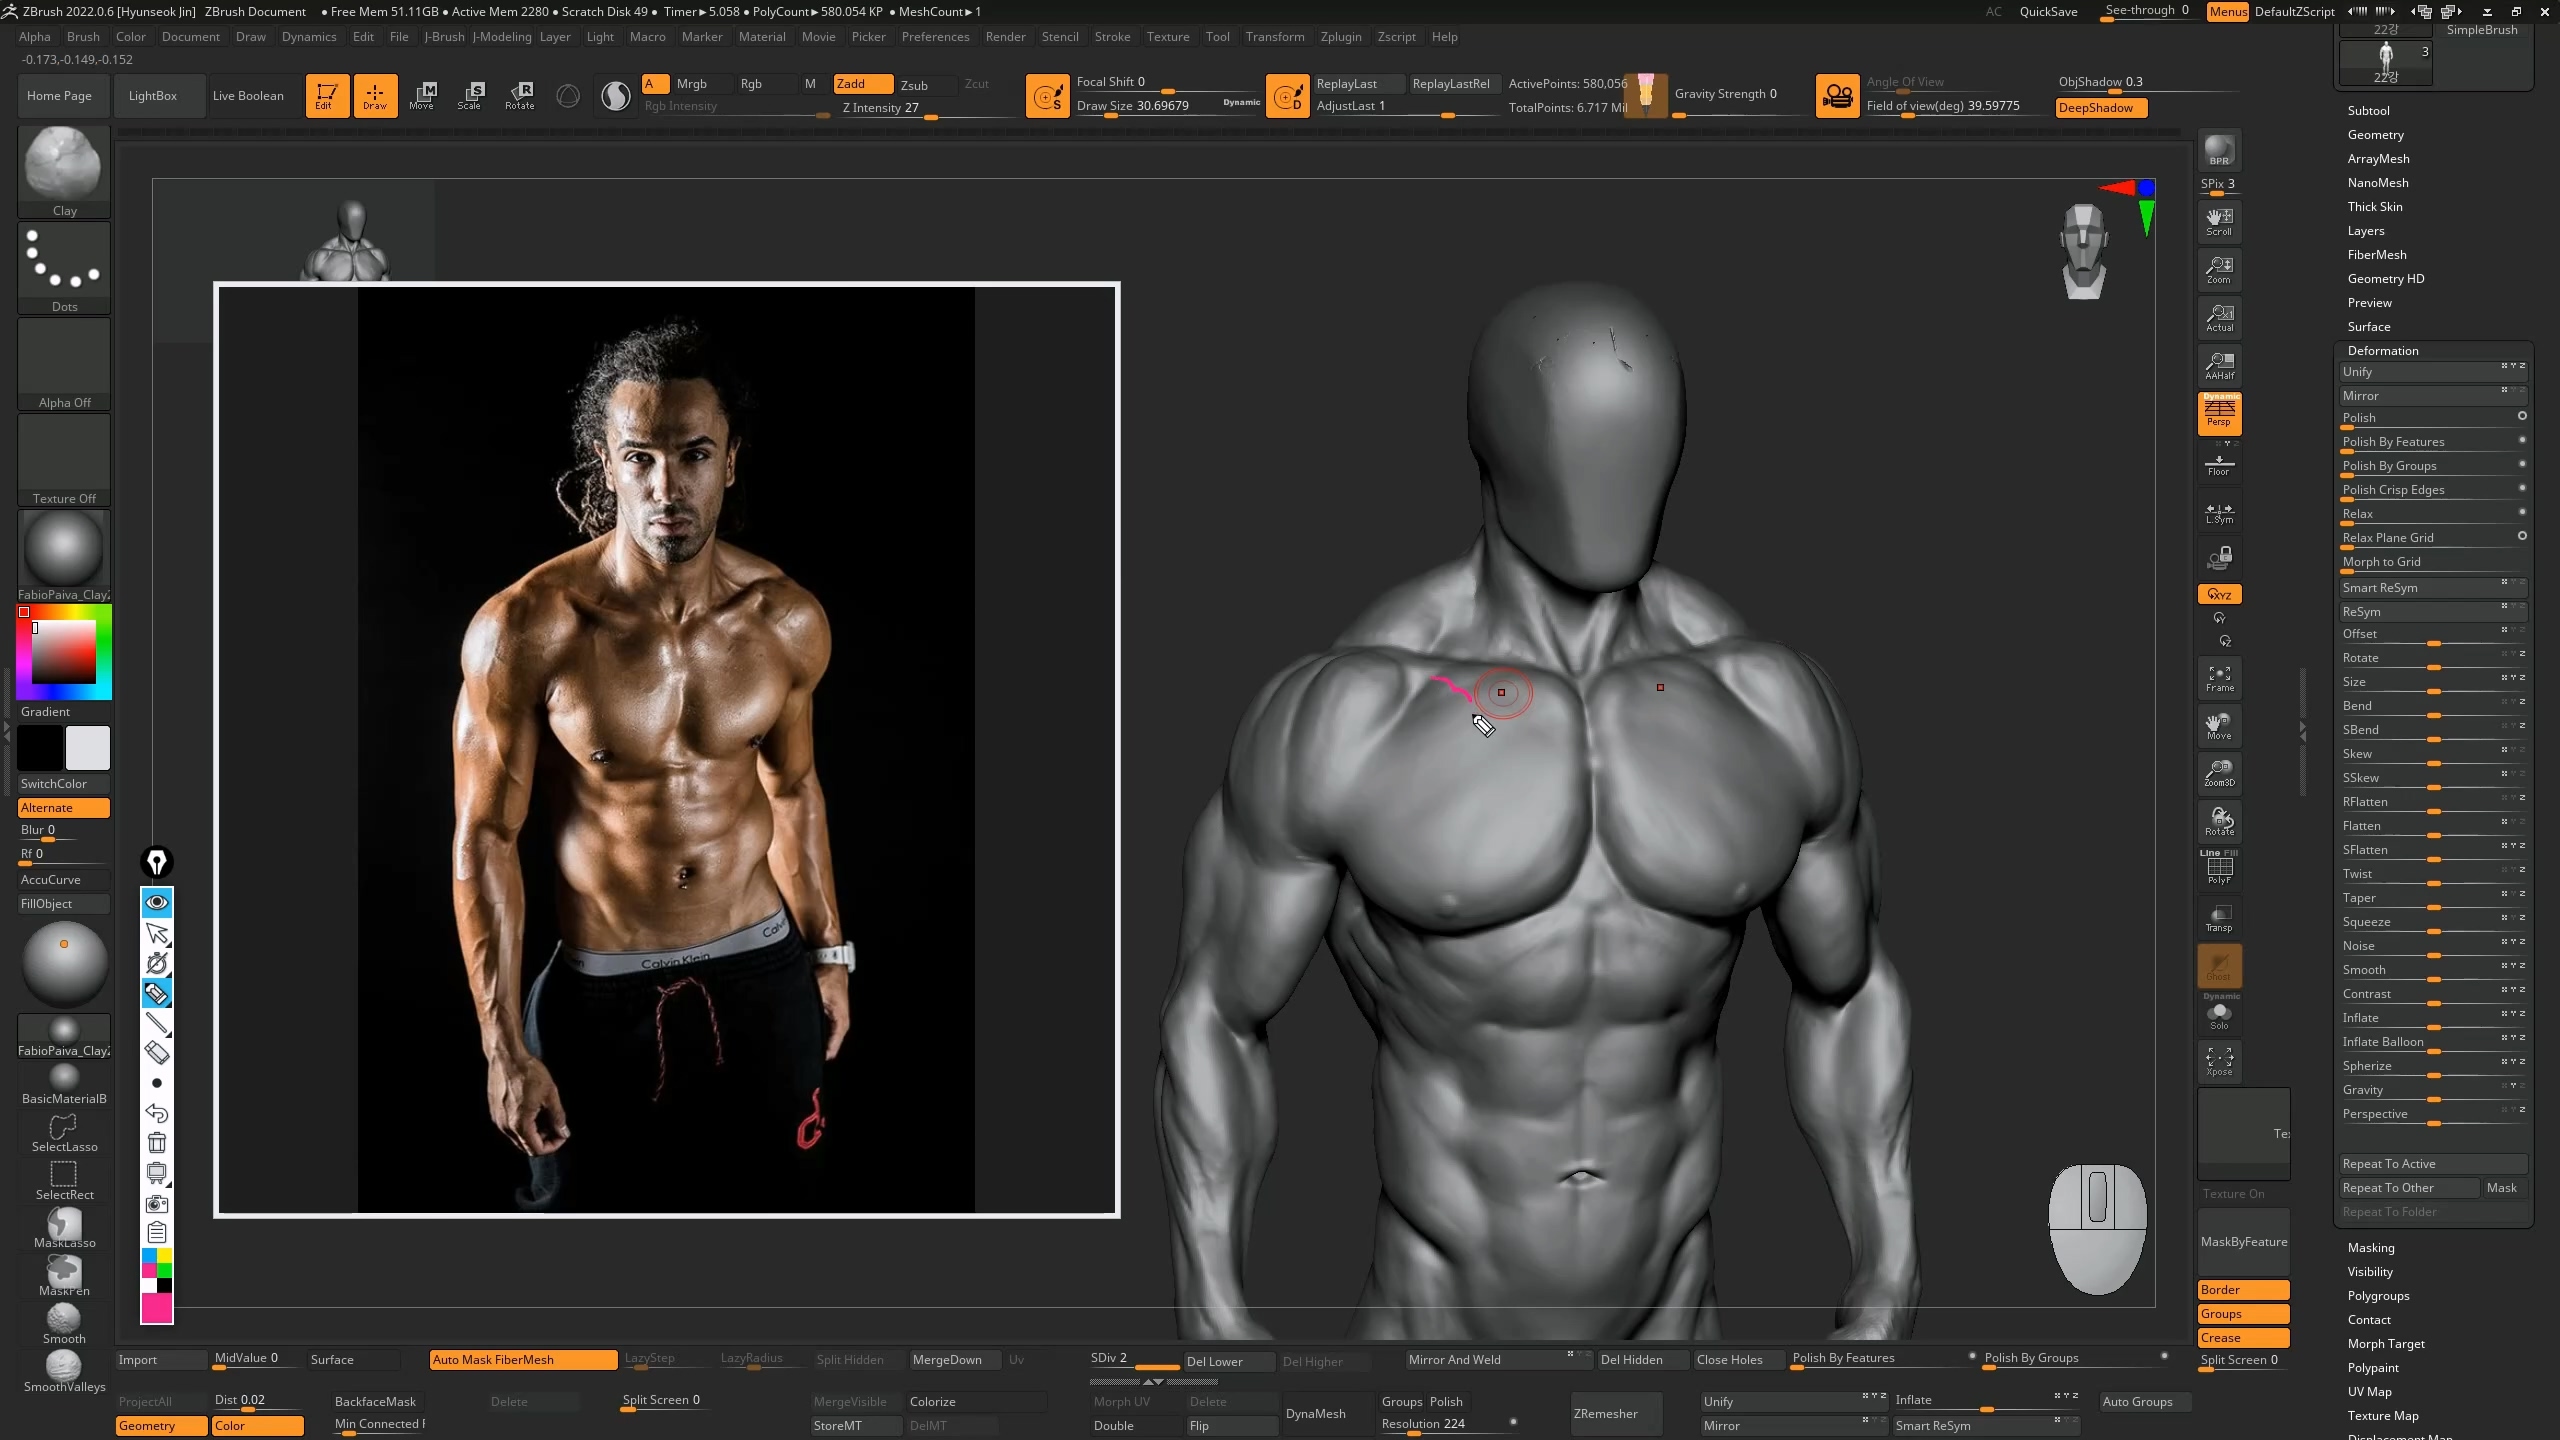Screen dimensions: 2560x1440
Task: Open the Stroke menu
Action: pyautogui.click(x=1112, y=37)
